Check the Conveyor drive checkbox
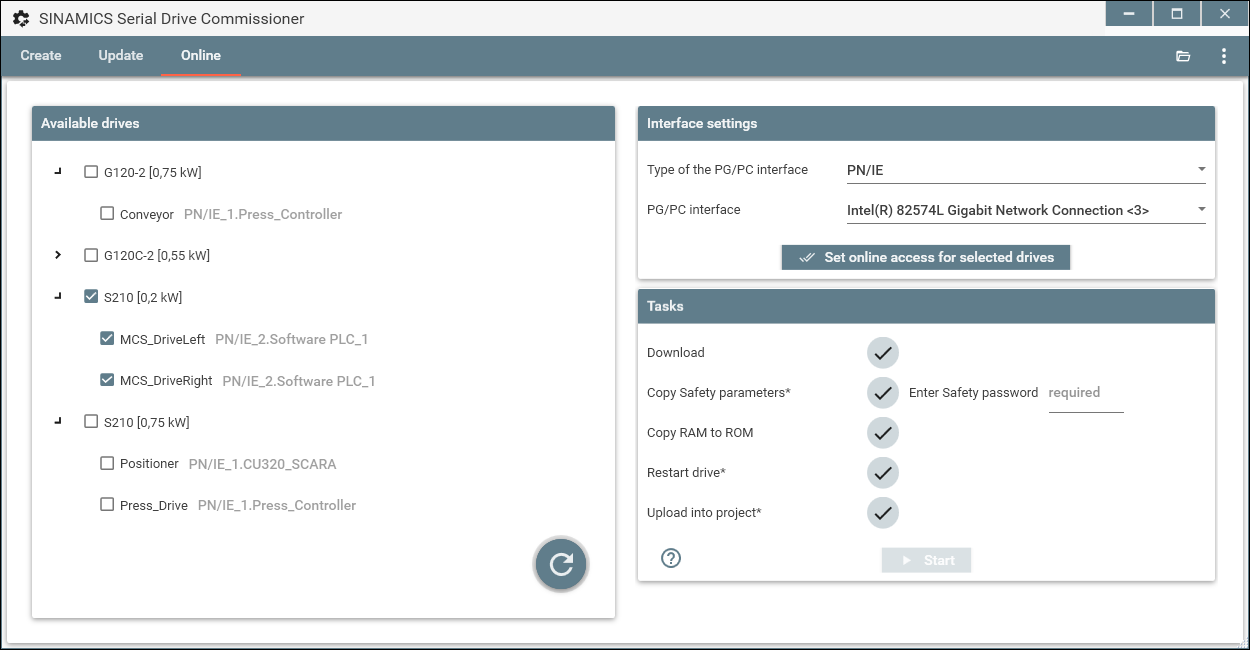The width and height of the screenshot is (1250, 650). click(107, 214)
